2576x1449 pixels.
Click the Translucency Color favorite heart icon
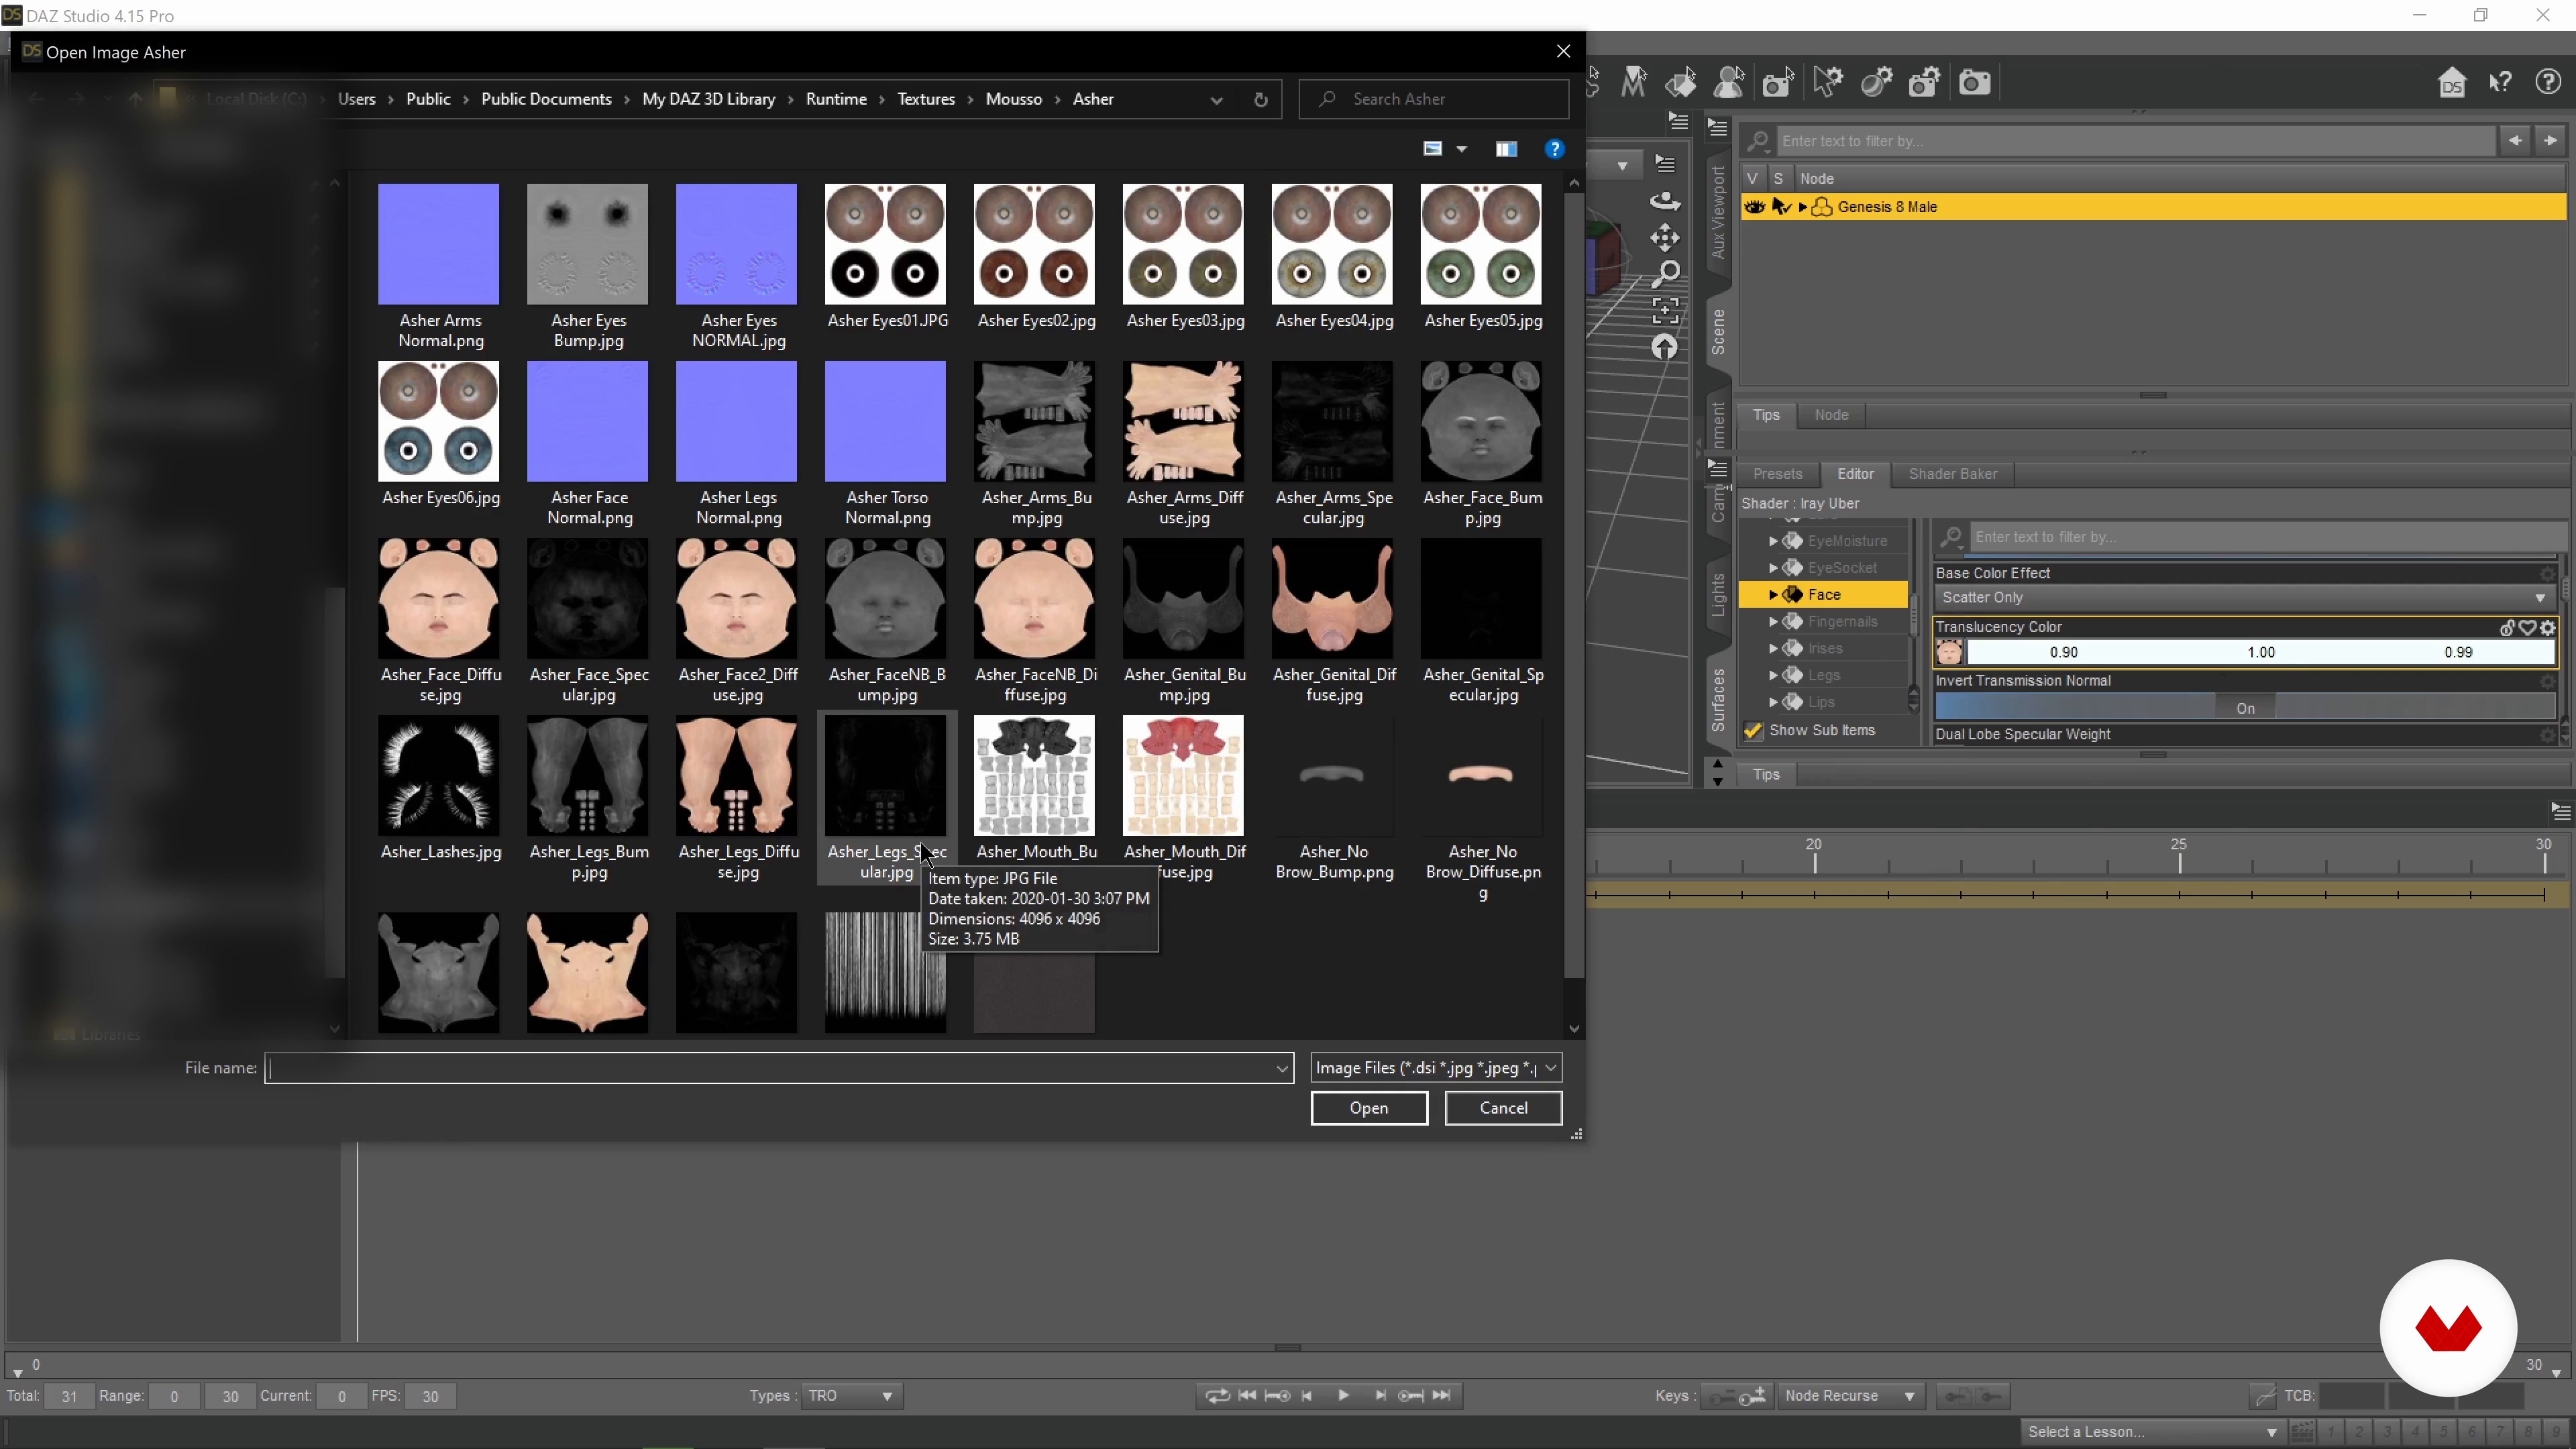pyautogui.click(x=2528, y=628)
